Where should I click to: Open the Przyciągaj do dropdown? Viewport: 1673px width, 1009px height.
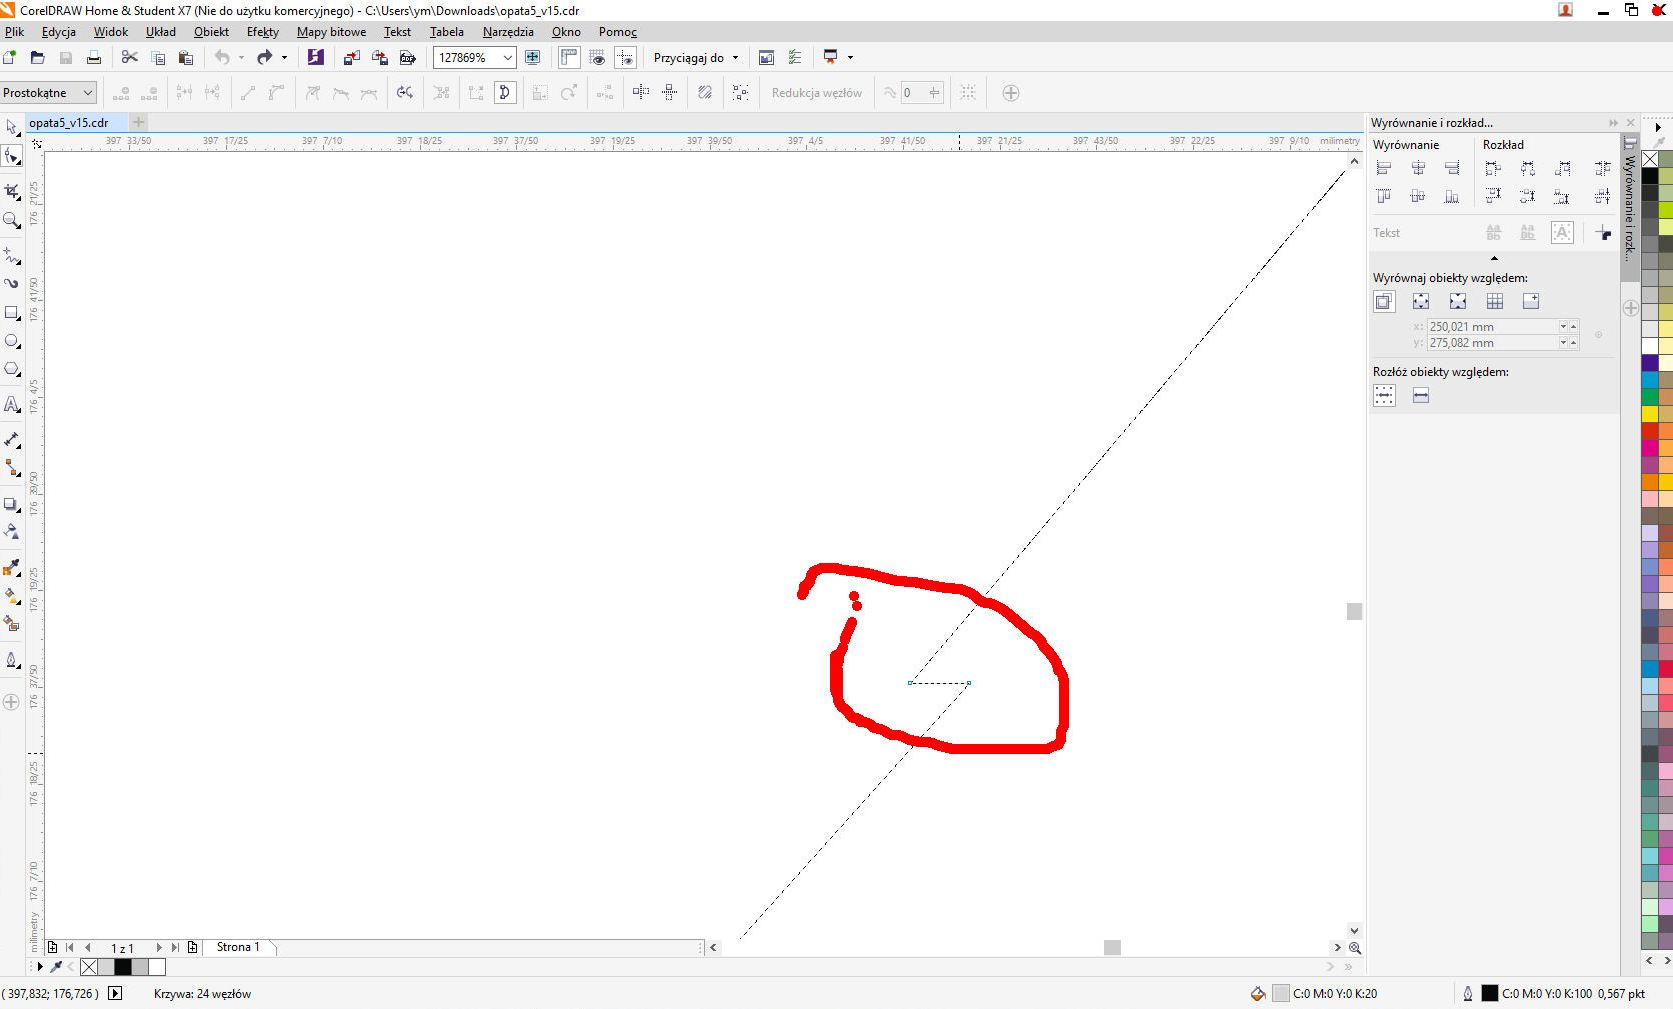coord(696,58)
